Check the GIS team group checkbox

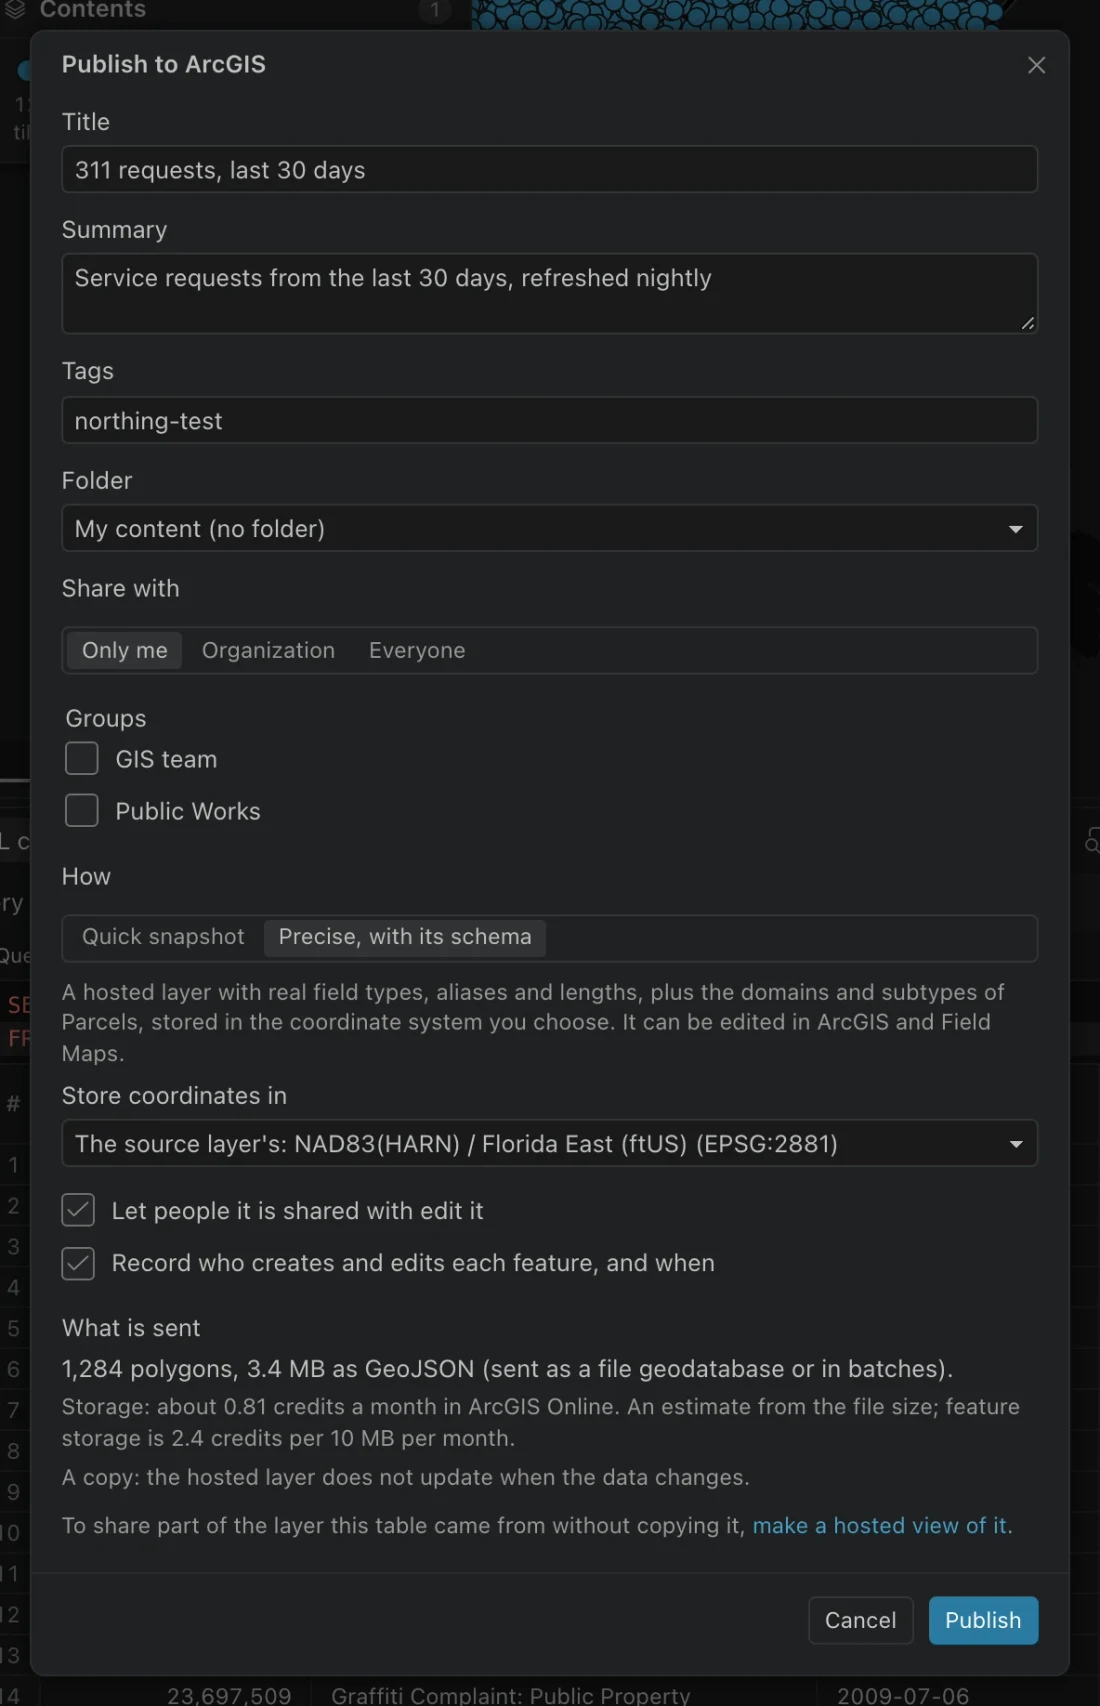82,759
